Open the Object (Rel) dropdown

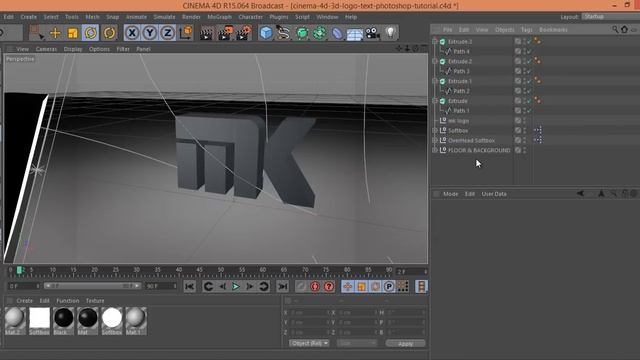[x=309, y=343]
